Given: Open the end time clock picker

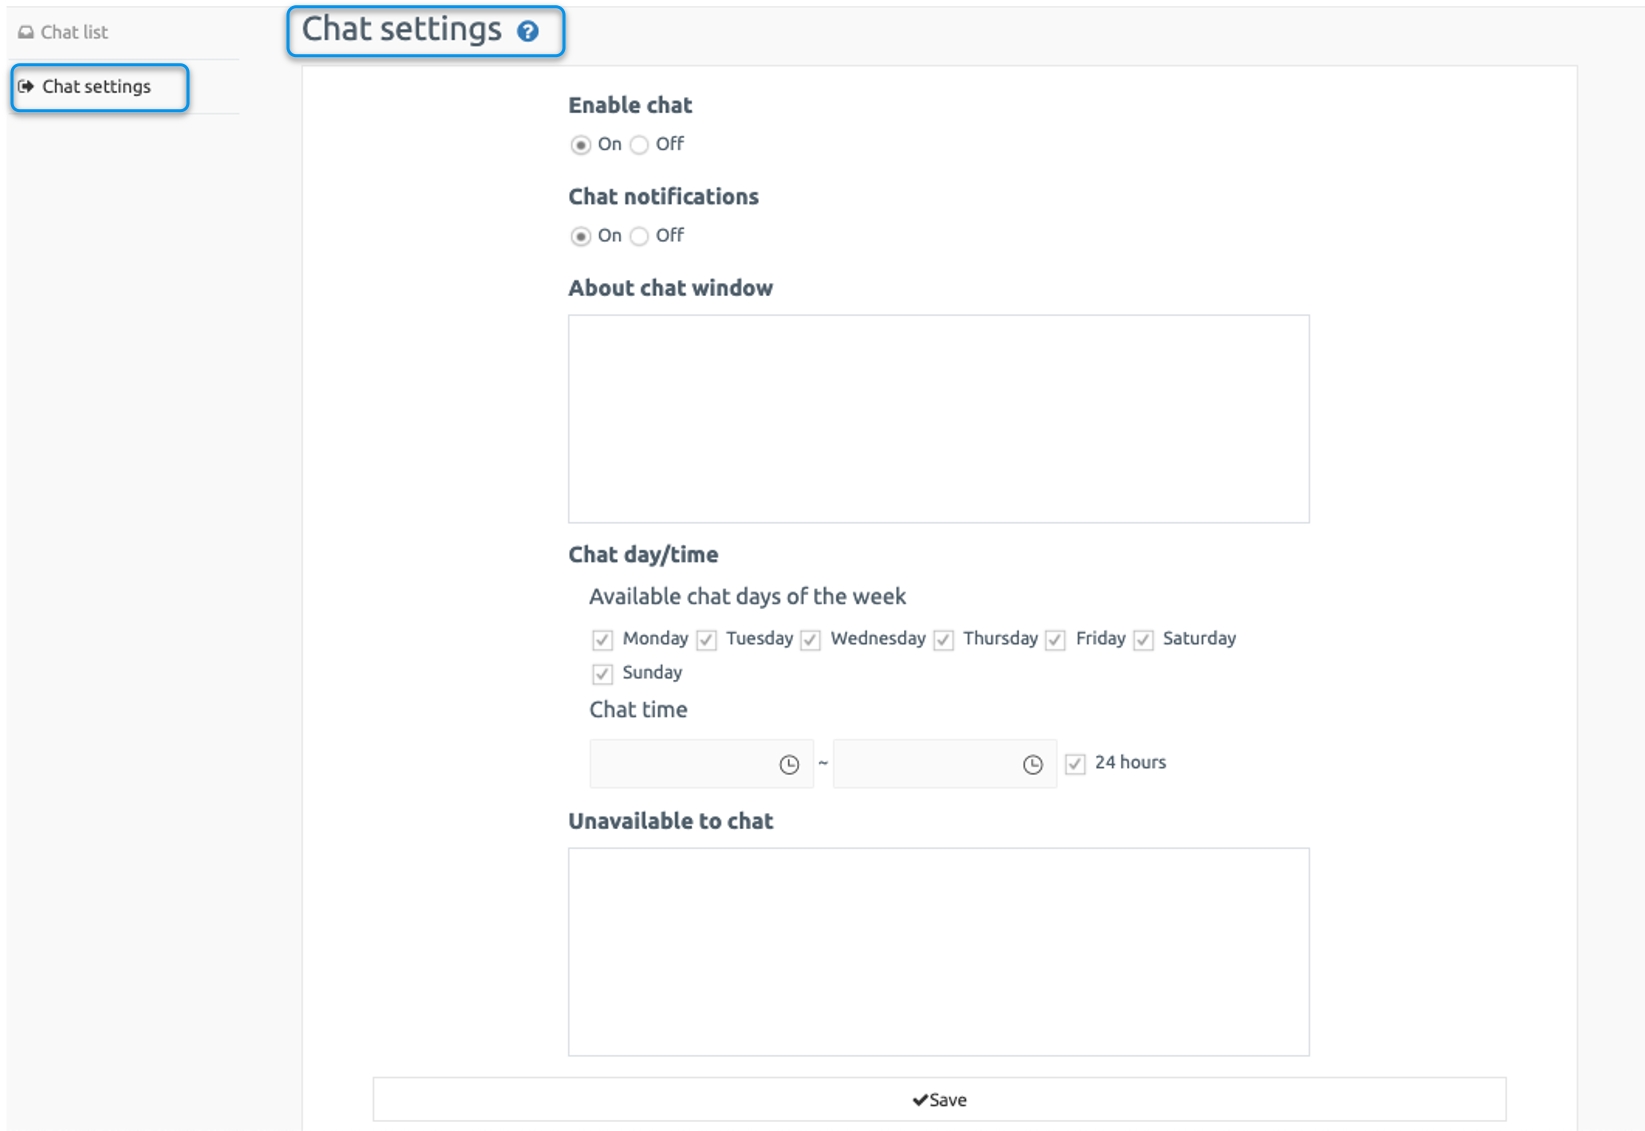Looking at the screenshot, I should pos(1033,765).
